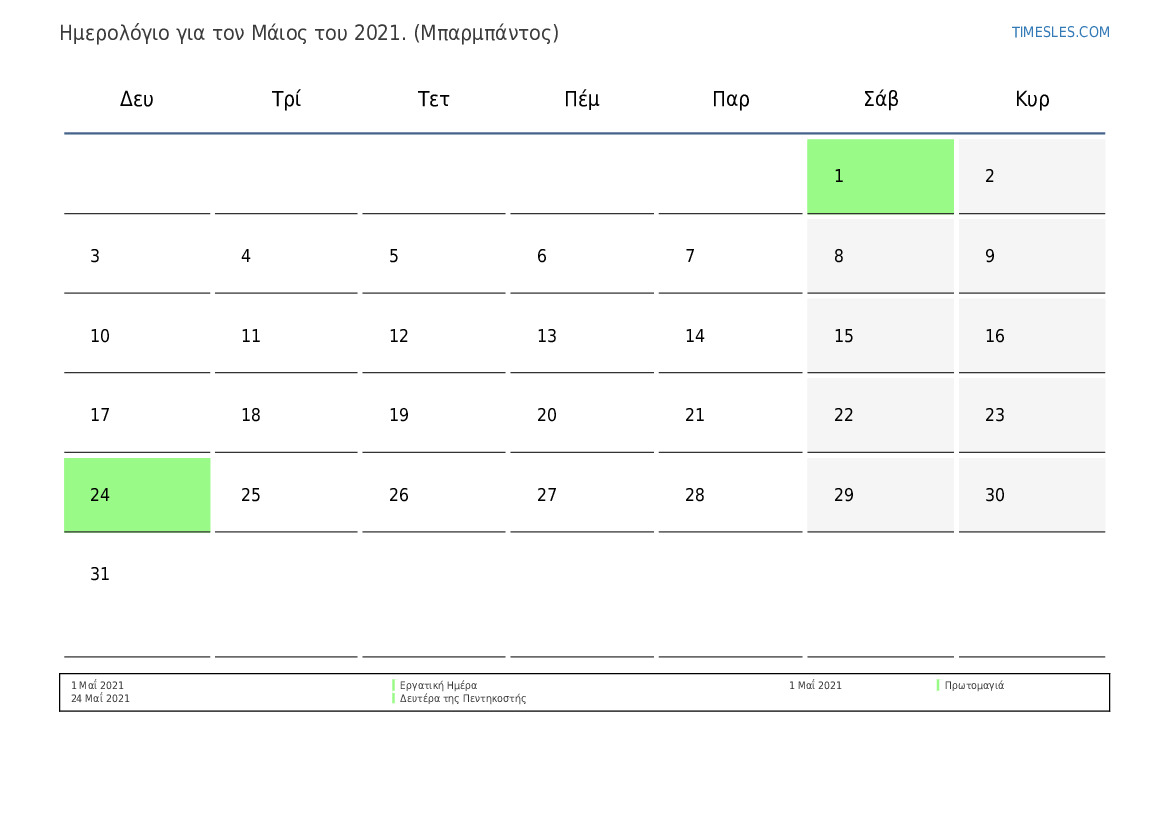This screenshot has height=827, width=1169.
Task: Click the Εργατική Ημέρα legend entry
Action: click(x=438, y=685)
